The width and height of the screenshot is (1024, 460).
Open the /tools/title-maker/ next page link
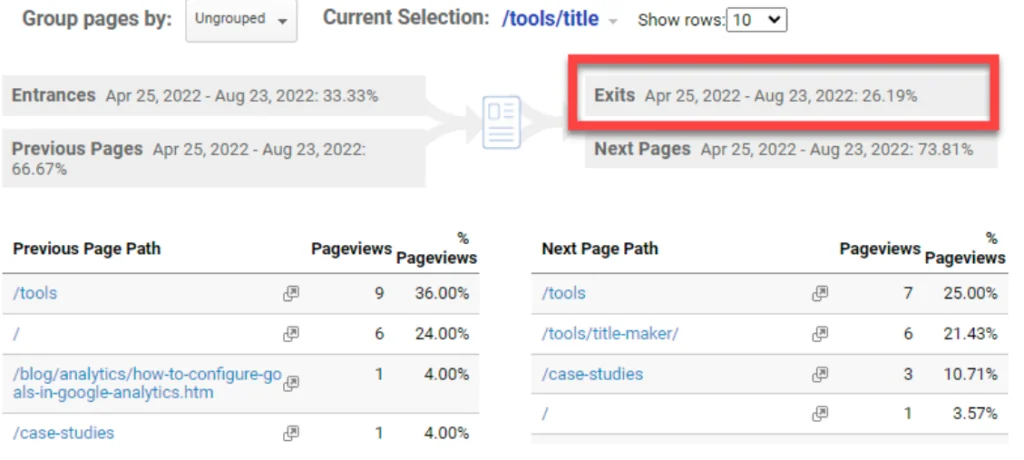click(610, 334)
